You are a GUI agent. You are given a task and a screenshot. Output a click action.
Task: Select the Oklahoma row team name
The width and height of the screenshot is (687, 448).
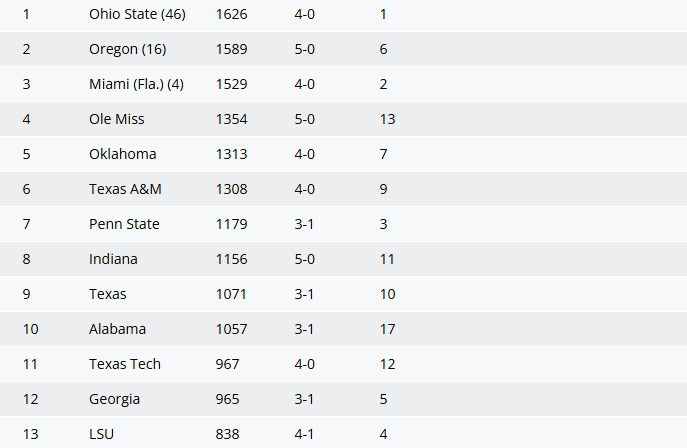click(x=122, y=154)
